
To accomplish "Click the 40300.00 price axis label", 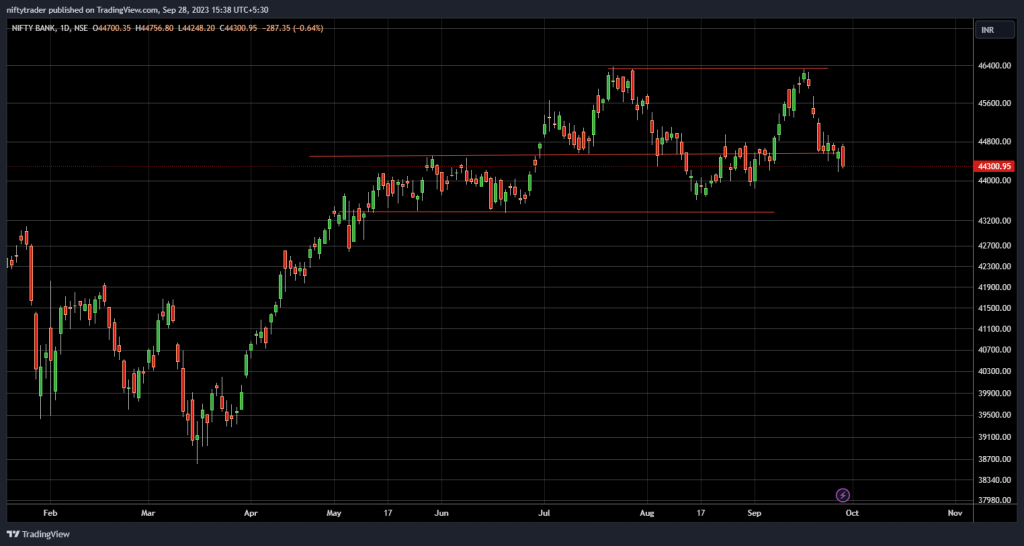I will (x=995, y=372).
